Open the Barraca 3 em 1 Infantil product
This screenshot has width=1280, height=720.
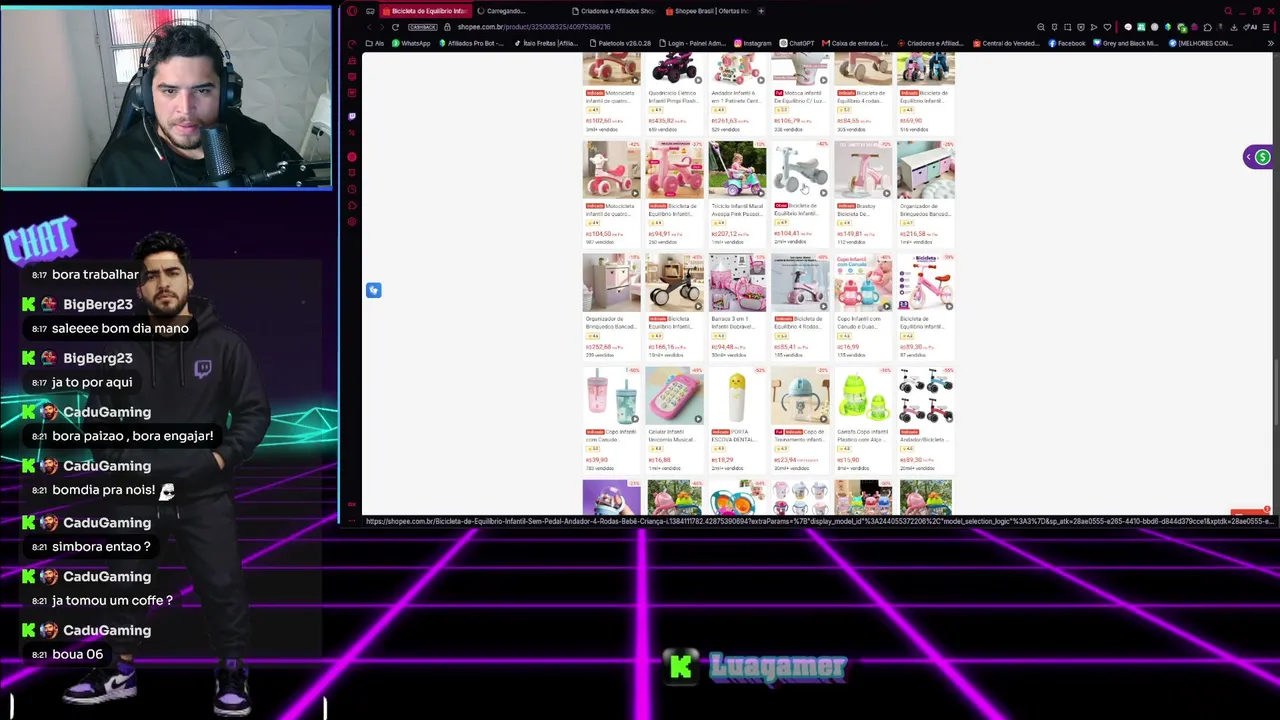click(737, 306)
